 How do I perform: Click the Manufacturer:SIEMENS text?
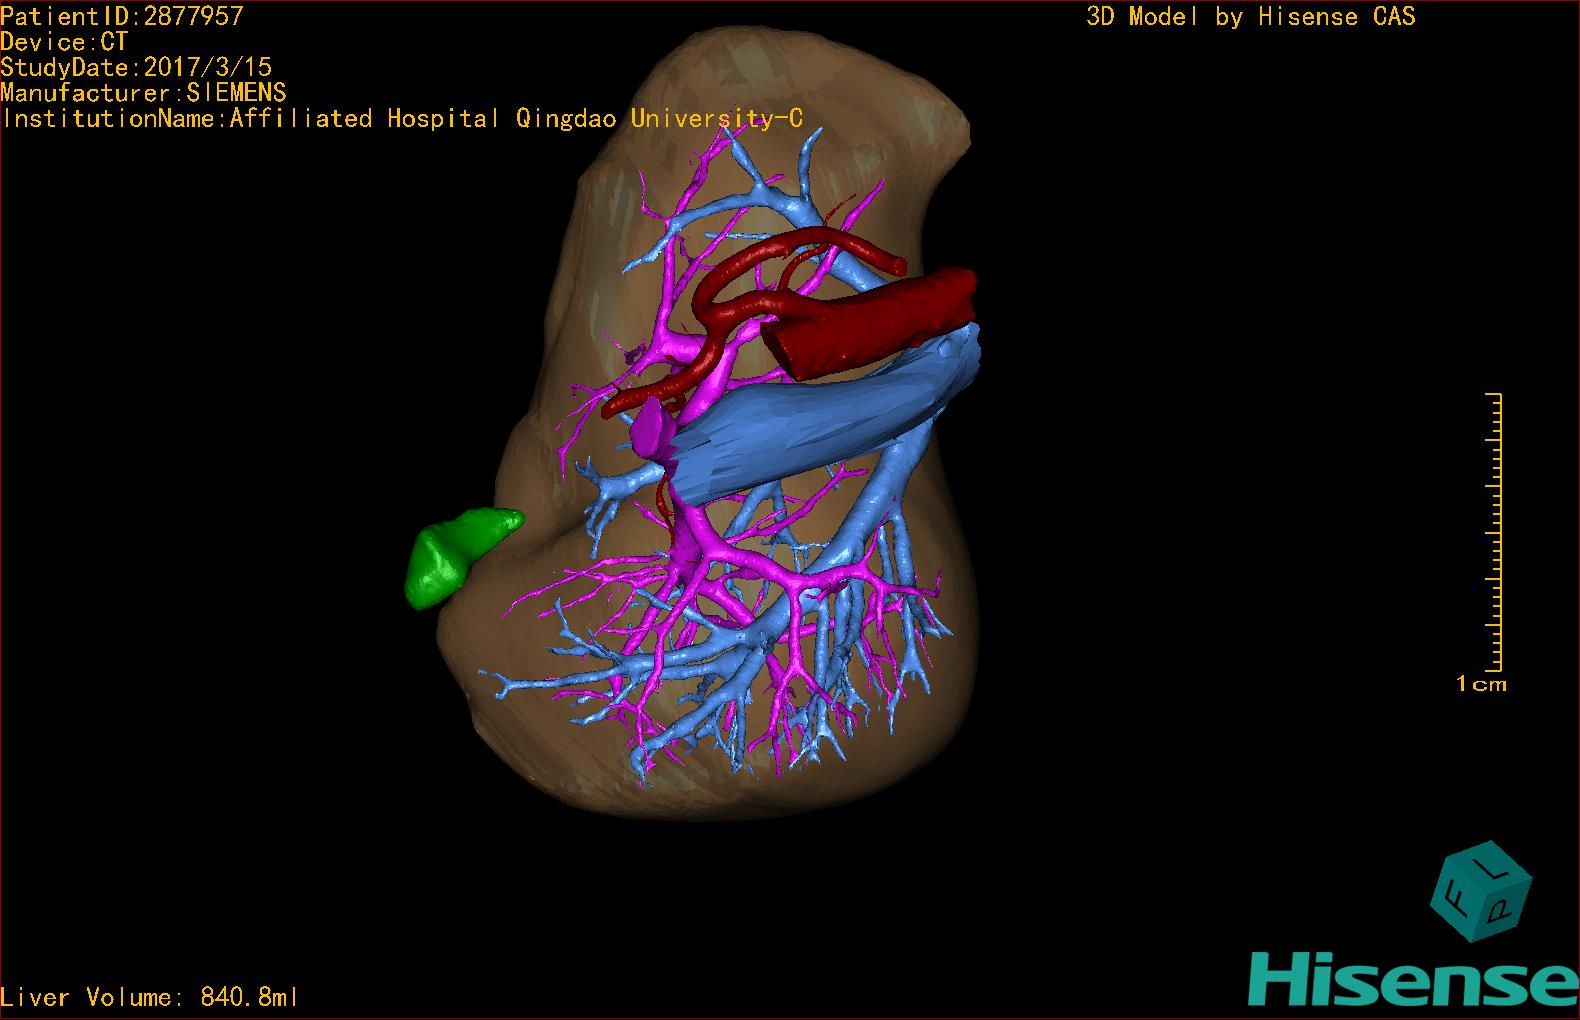(144, 93)
